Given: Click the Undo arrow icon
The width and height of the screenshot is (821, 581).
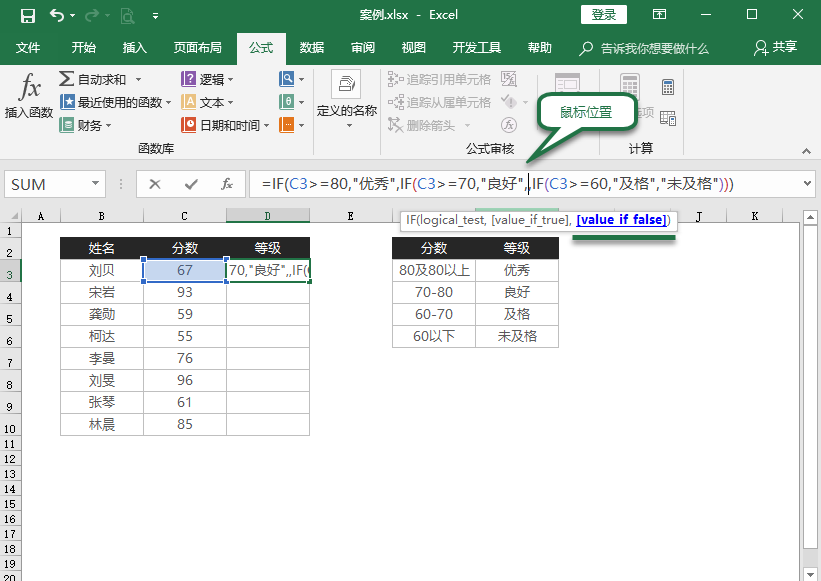Looking at the screenshot, I should (56, 15).
